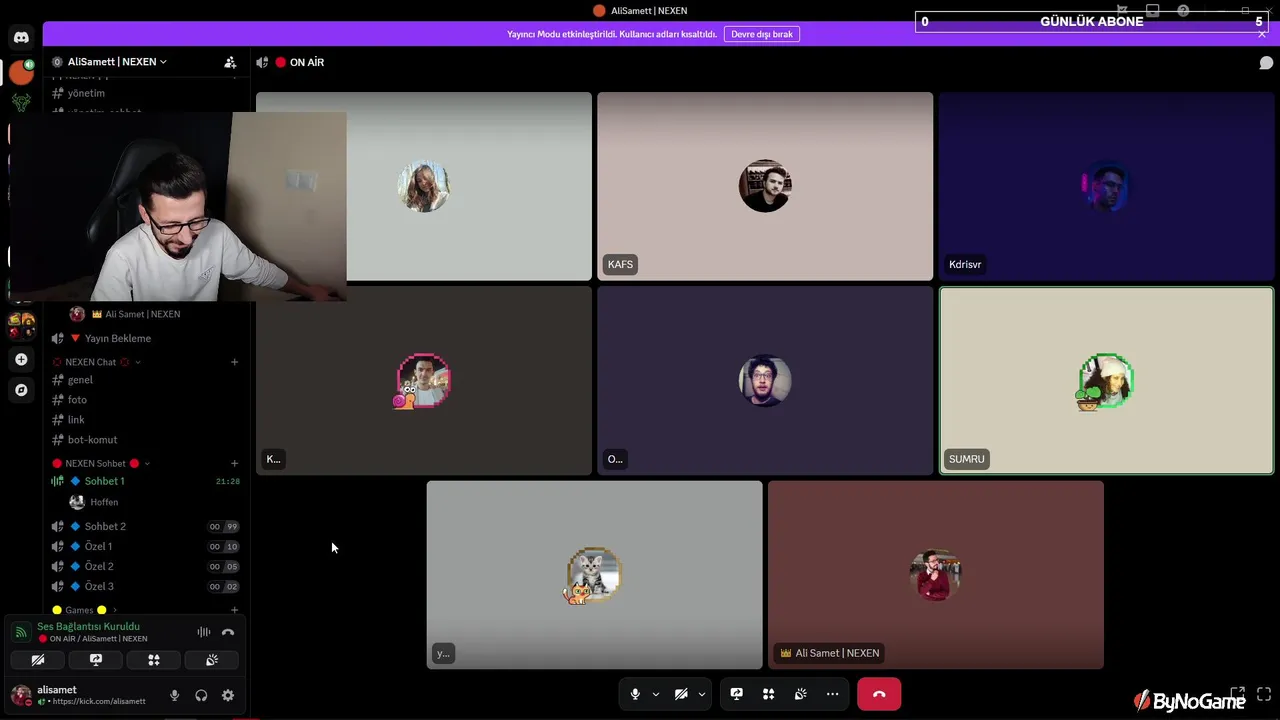1280x720 pixels.
Task: Open the orange server icon
Action: point(21,72)
